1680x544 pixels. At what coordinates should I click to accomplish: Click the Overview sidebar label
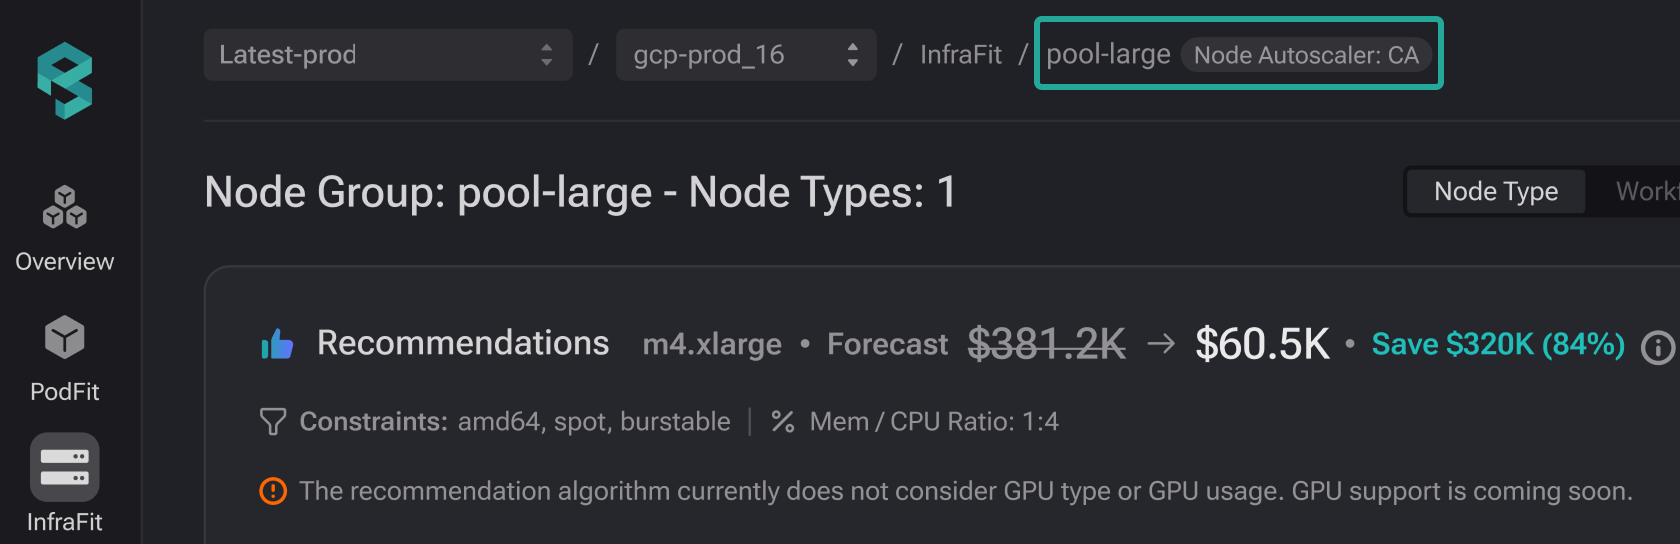pyautogui.click(x=65, y=262)
